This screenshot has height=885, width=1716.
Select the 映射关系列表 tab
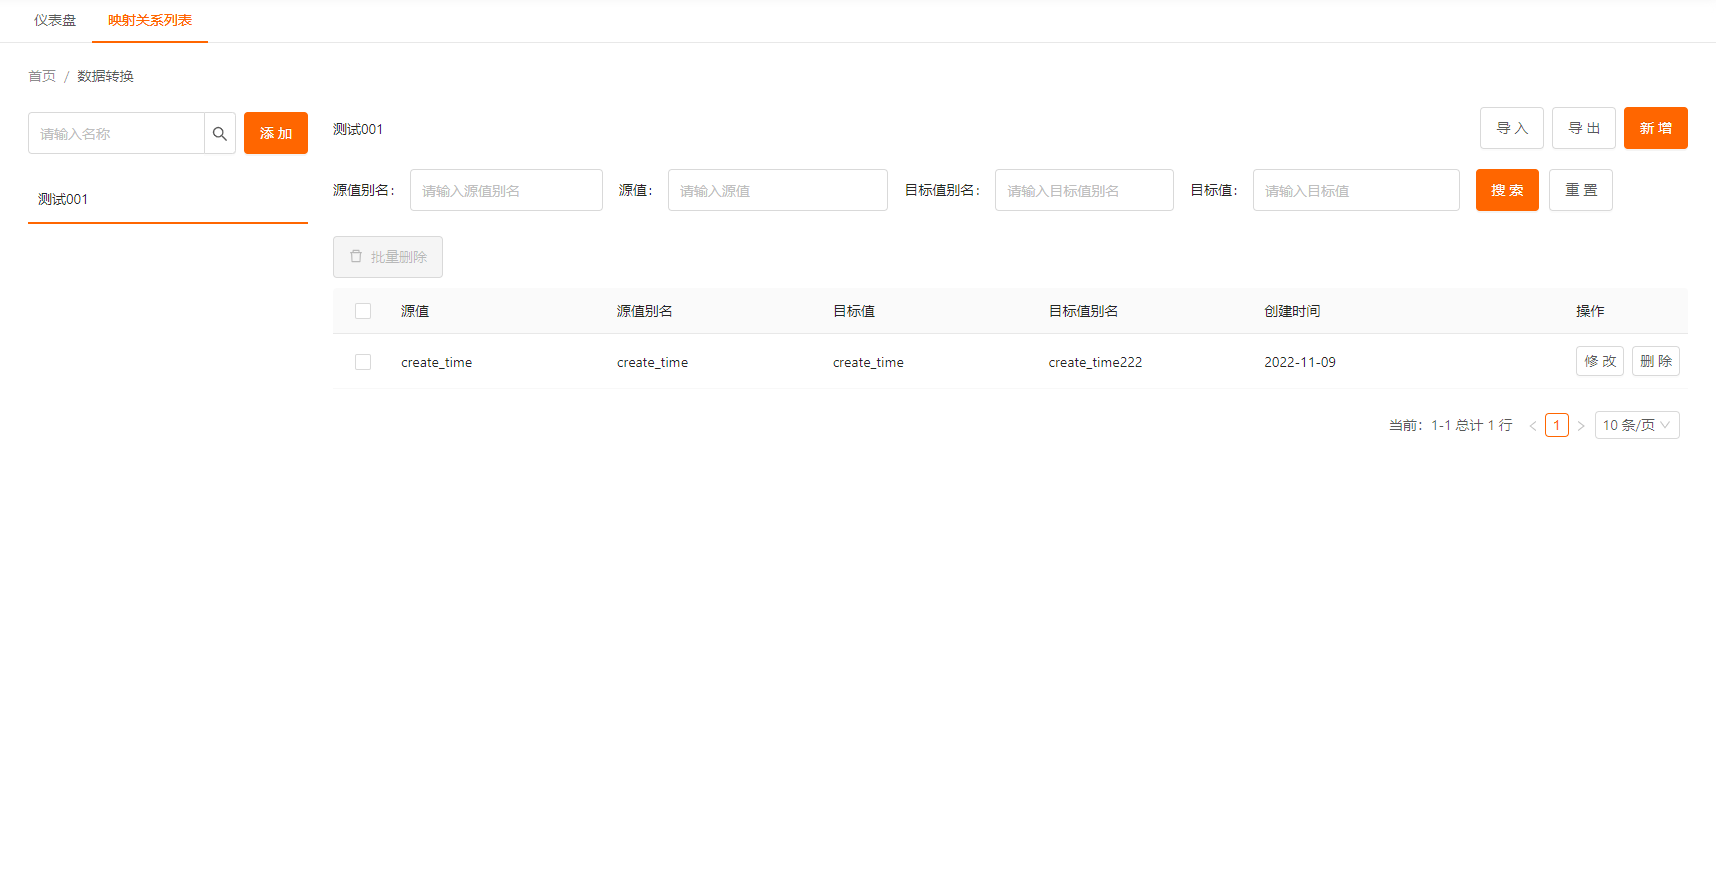[x=150, y=20]
